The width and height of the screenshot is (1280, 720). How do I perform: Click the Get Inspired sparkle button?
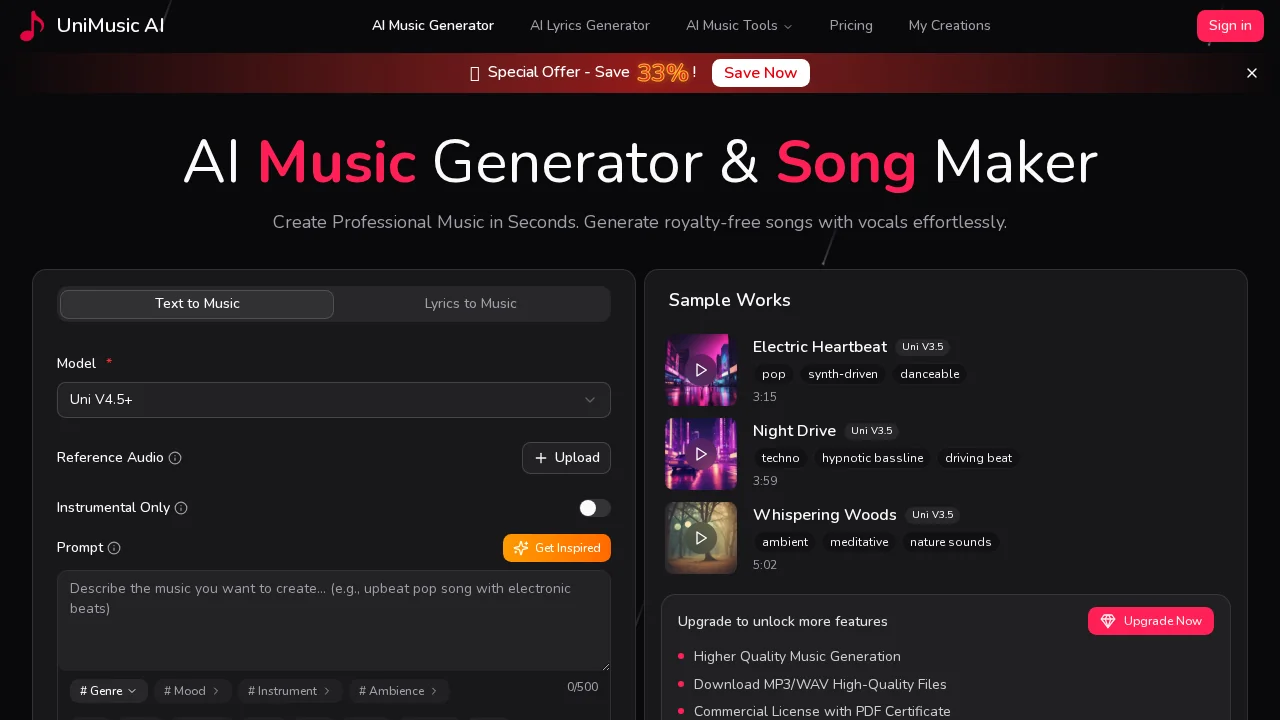pyautogui.click(x=556, y=548)
